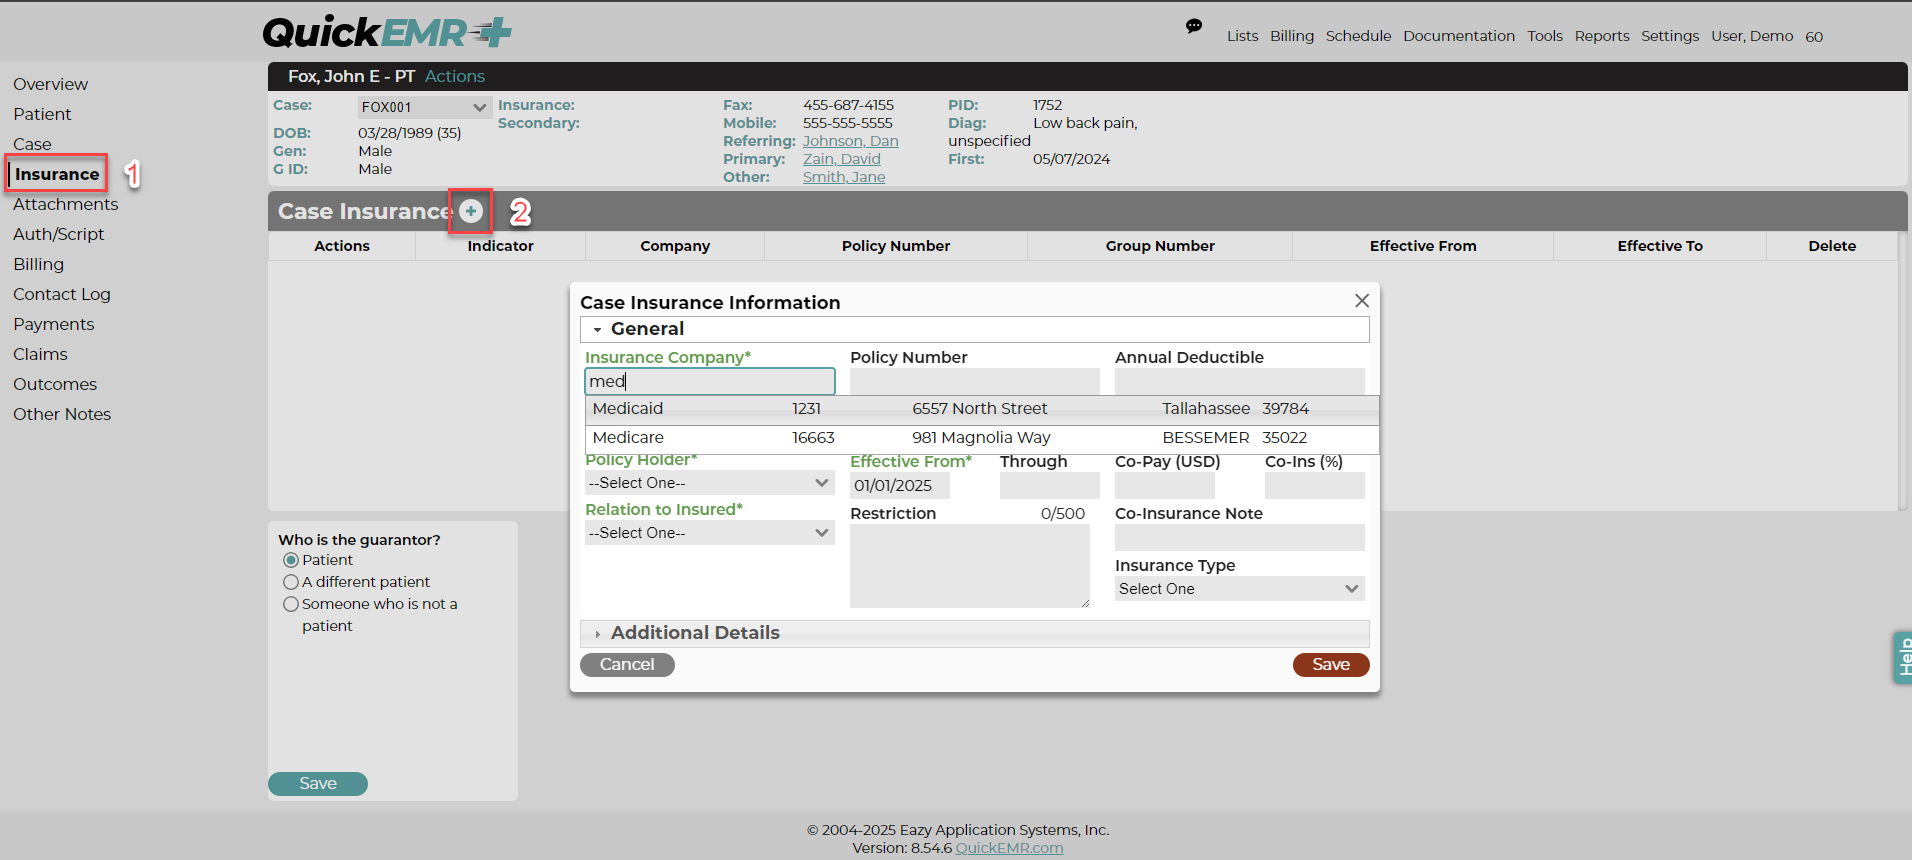Choose Medicare from the suggestion list
The width and height of the screenshot is (1912, 860).
pos(982,438)
